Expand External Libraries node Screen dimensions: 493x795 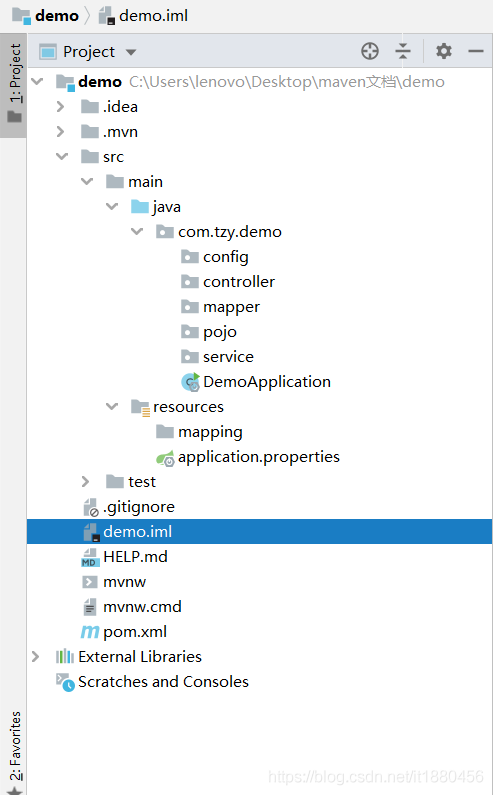pos(36,657)
